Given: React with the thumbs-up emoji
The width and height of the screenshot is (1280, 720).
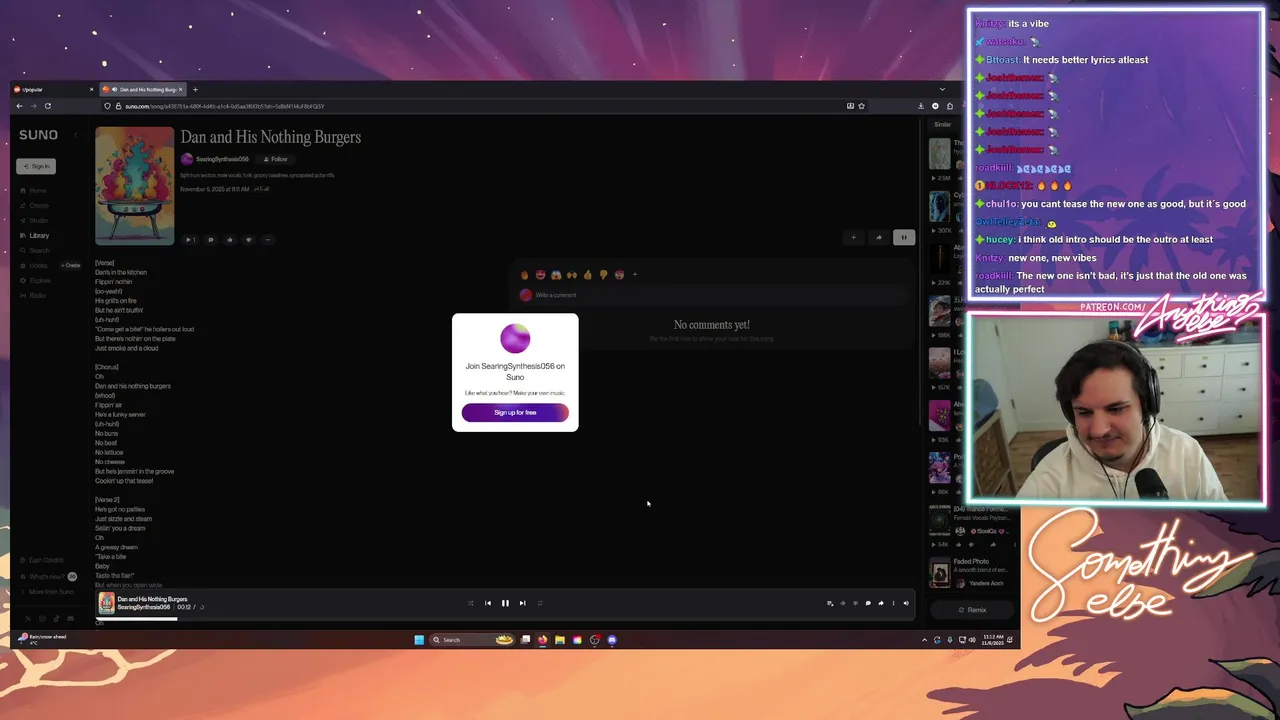Looking at the screenshot, I should coord(587,274).
